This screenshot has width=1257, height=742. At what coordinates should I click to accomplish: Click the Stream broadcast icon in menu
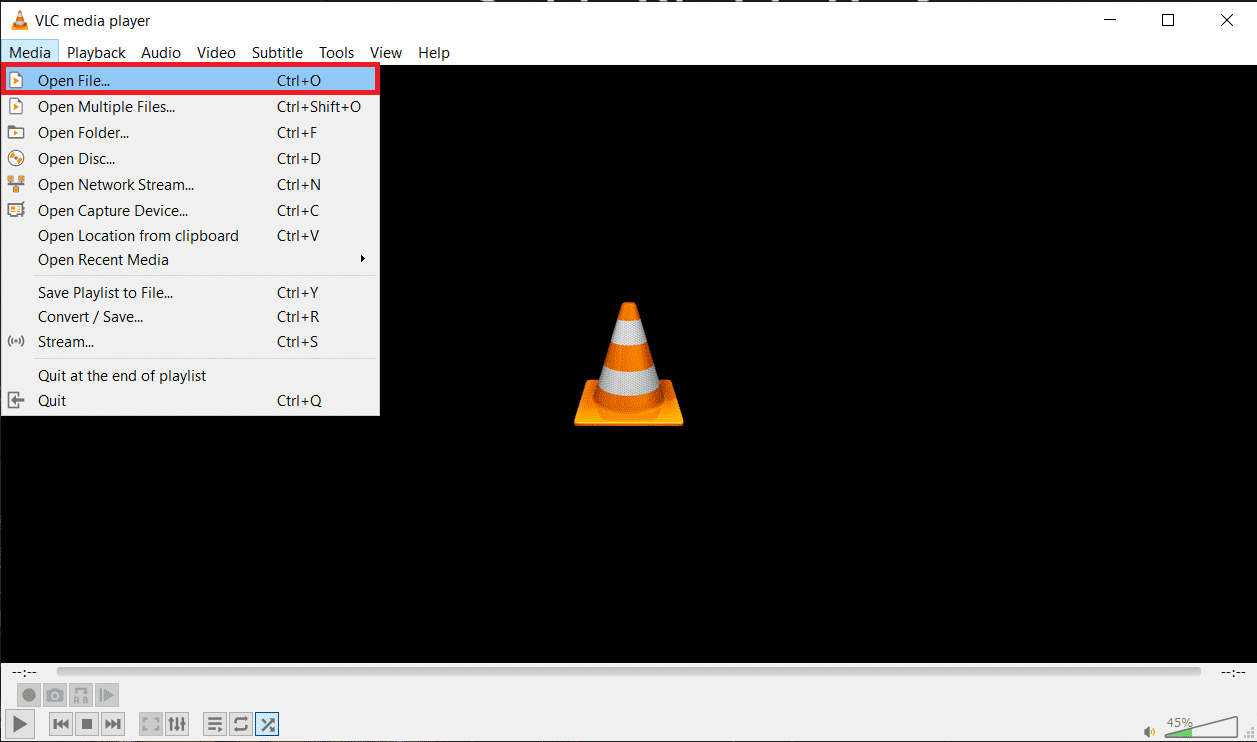point(16,342)
